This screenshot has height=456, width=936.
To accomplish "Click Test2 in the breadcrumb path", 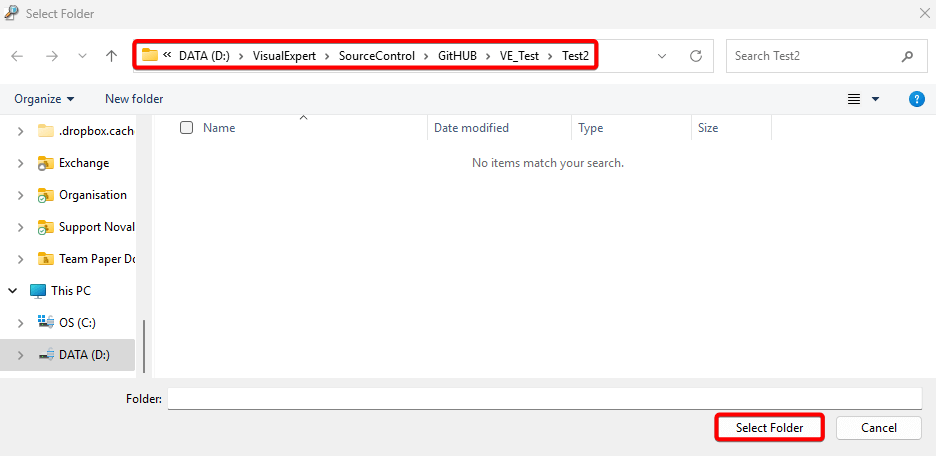I will pos(575,56).
